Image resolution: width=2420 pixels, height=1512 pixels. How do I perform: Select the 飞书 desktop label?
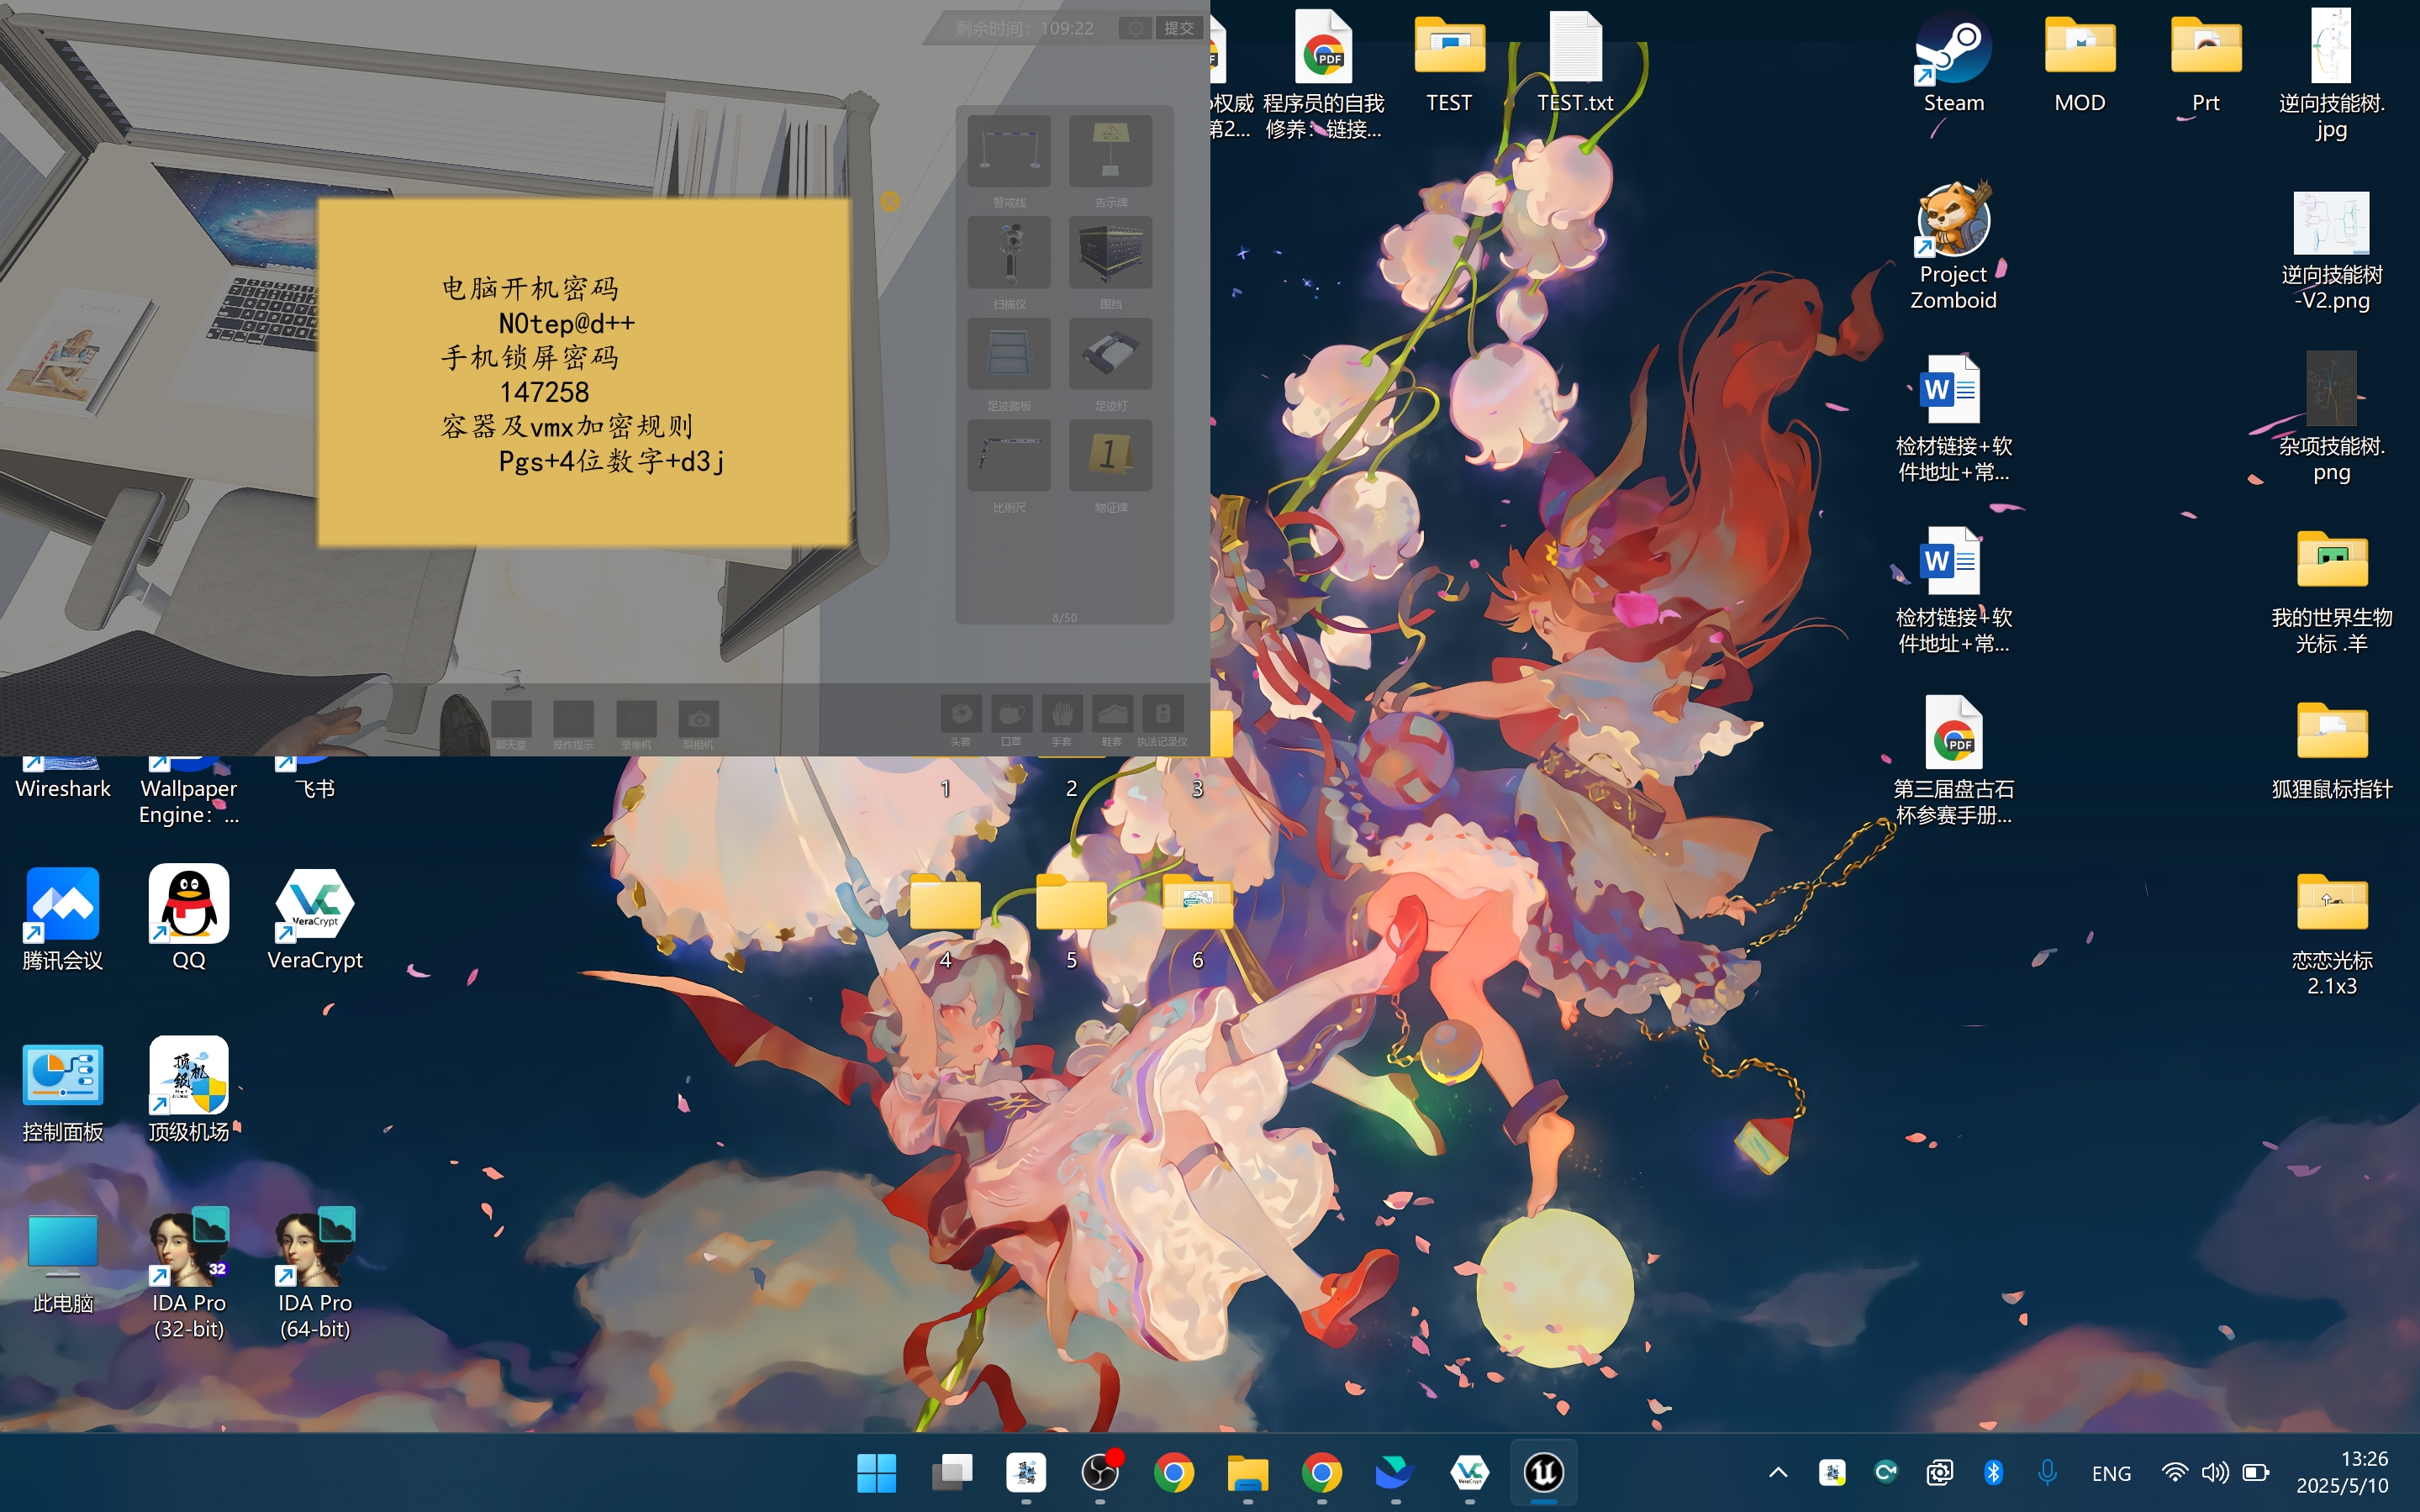(315, 789)
